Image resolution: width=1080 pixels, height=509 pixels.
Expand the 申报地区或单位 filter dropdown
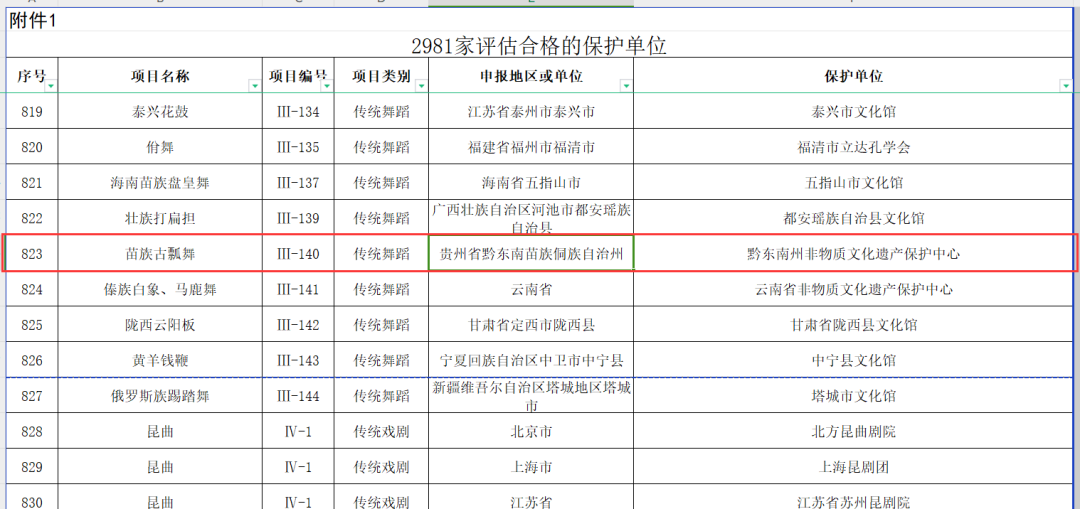pos(626,86)
